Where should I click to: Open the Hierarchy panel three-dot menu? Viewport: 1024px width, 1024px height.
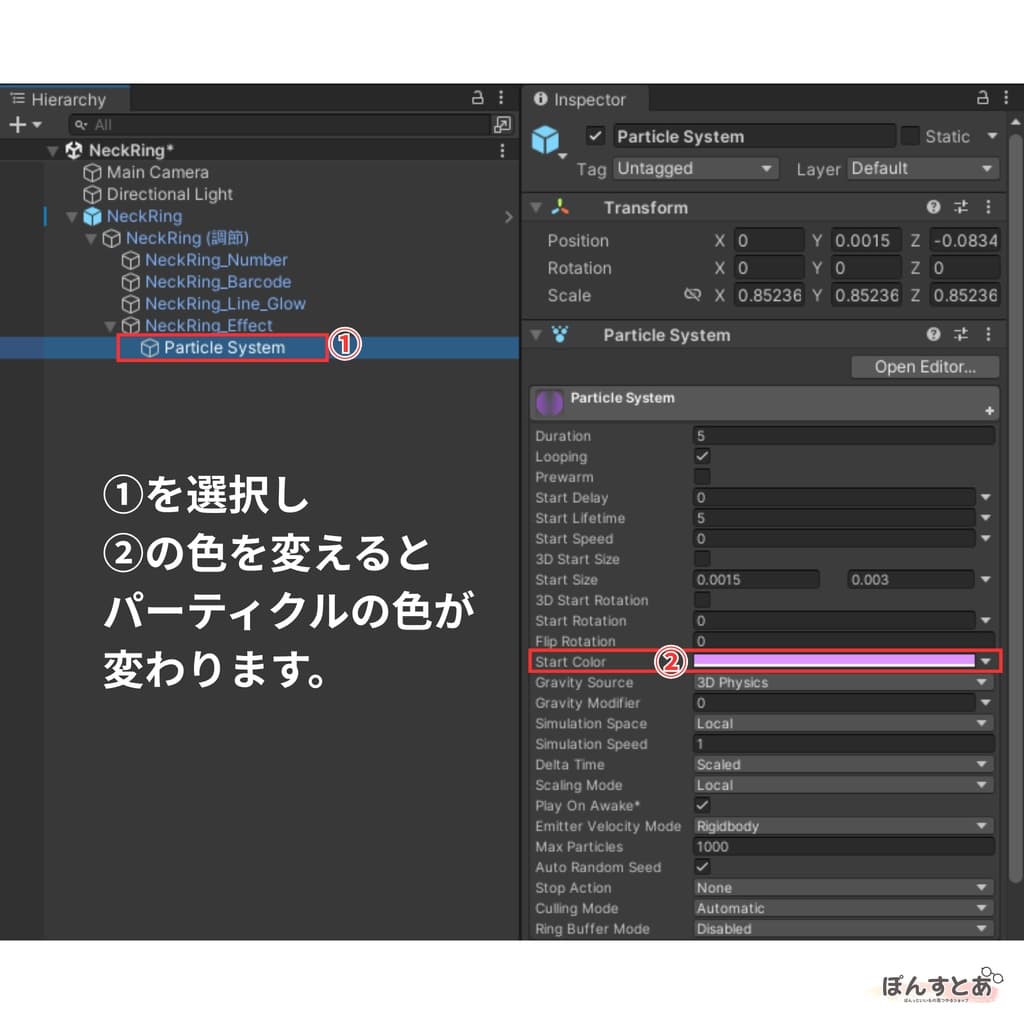(501, 98)
